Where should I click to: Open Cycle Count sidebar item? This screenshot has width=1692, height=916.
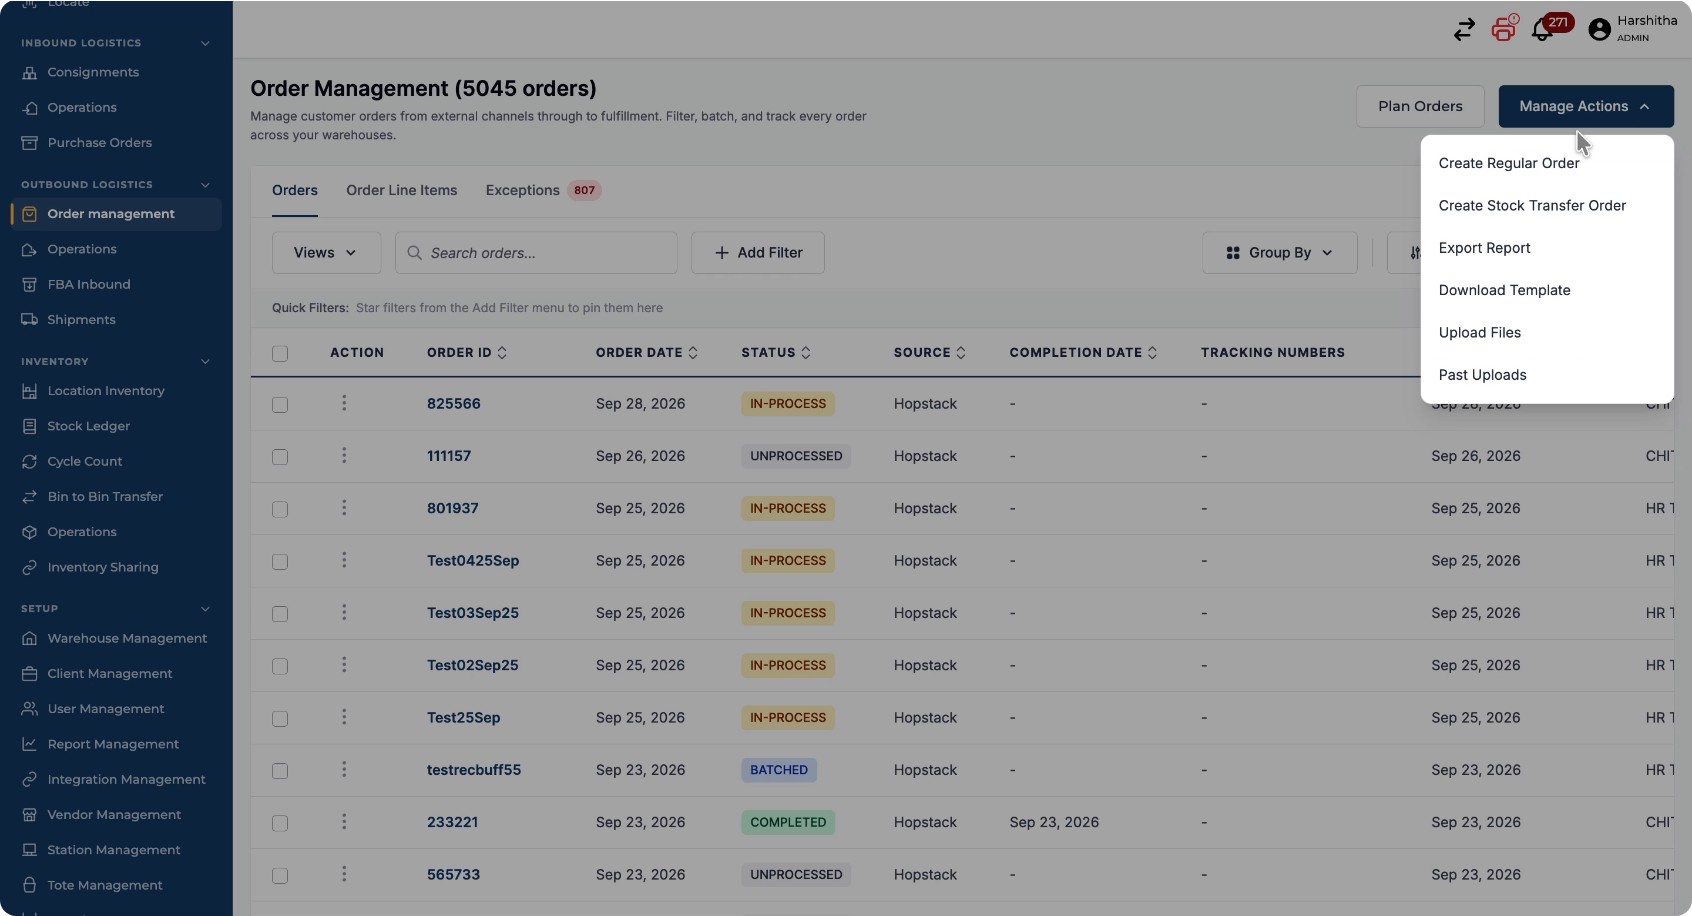84,461
